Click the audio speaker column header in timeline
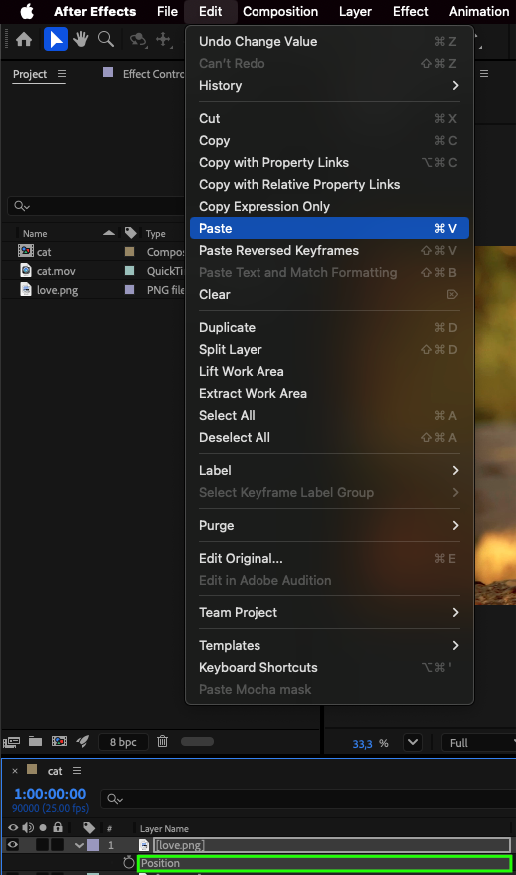Viewport: 516px width, 875px height. (28, 828)
